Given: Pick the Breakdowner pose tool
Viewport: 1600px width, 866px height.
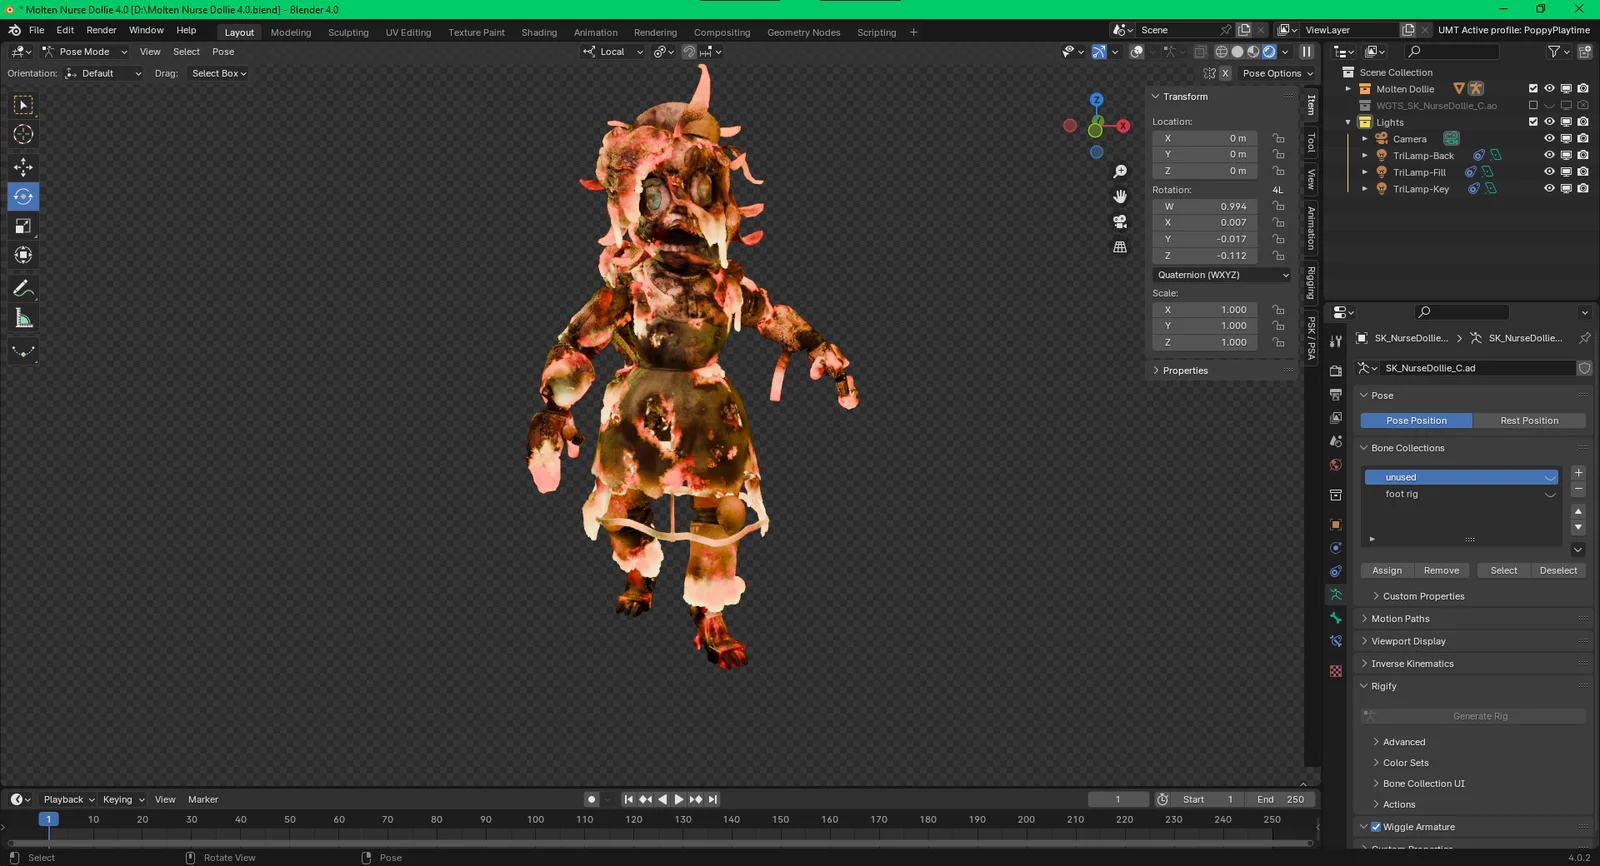Looking at the screenshot, I should click(23, 351).
